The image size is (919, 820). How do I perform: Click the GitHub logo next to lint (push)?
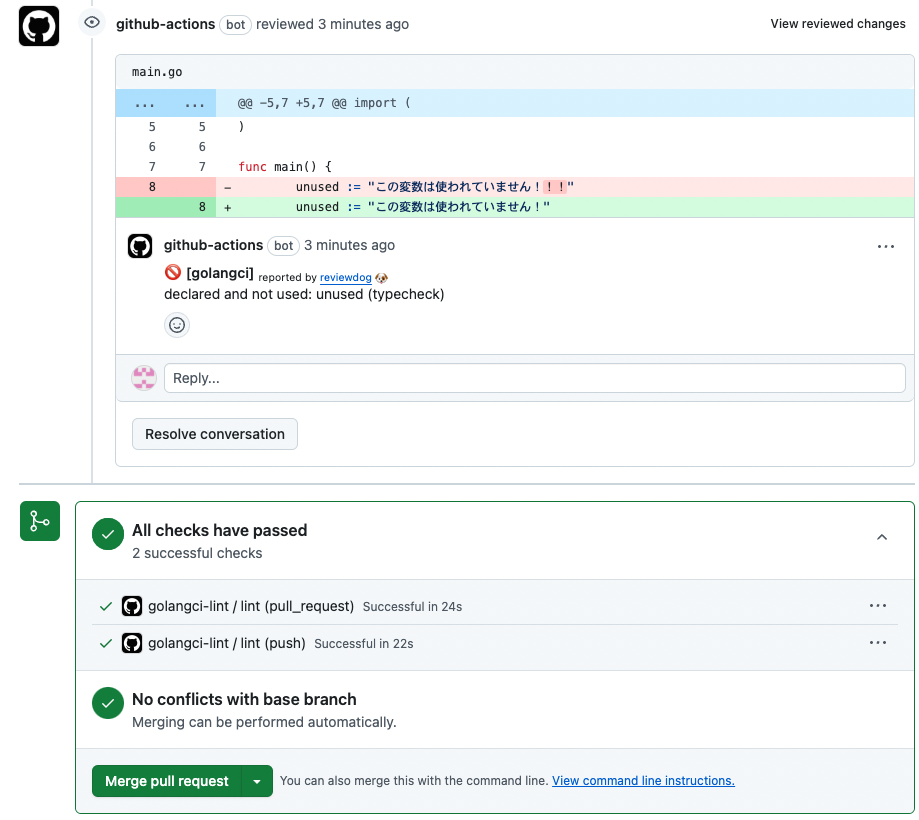pos(132,643)
